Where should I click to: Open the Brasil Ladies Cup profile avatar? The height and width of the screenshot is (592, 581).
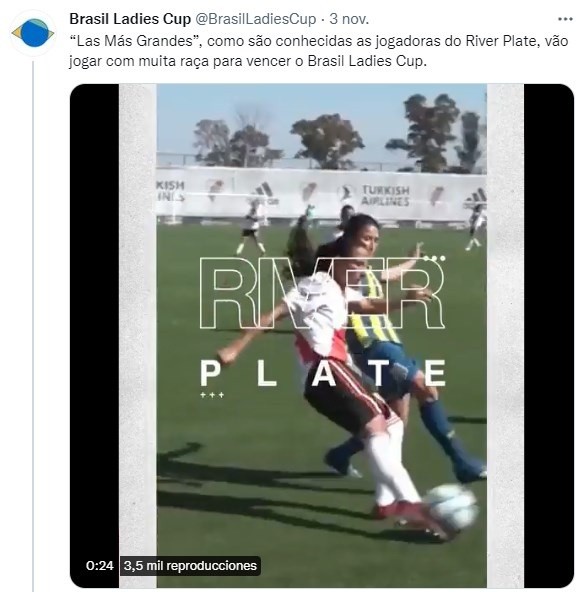coord(33,33)
